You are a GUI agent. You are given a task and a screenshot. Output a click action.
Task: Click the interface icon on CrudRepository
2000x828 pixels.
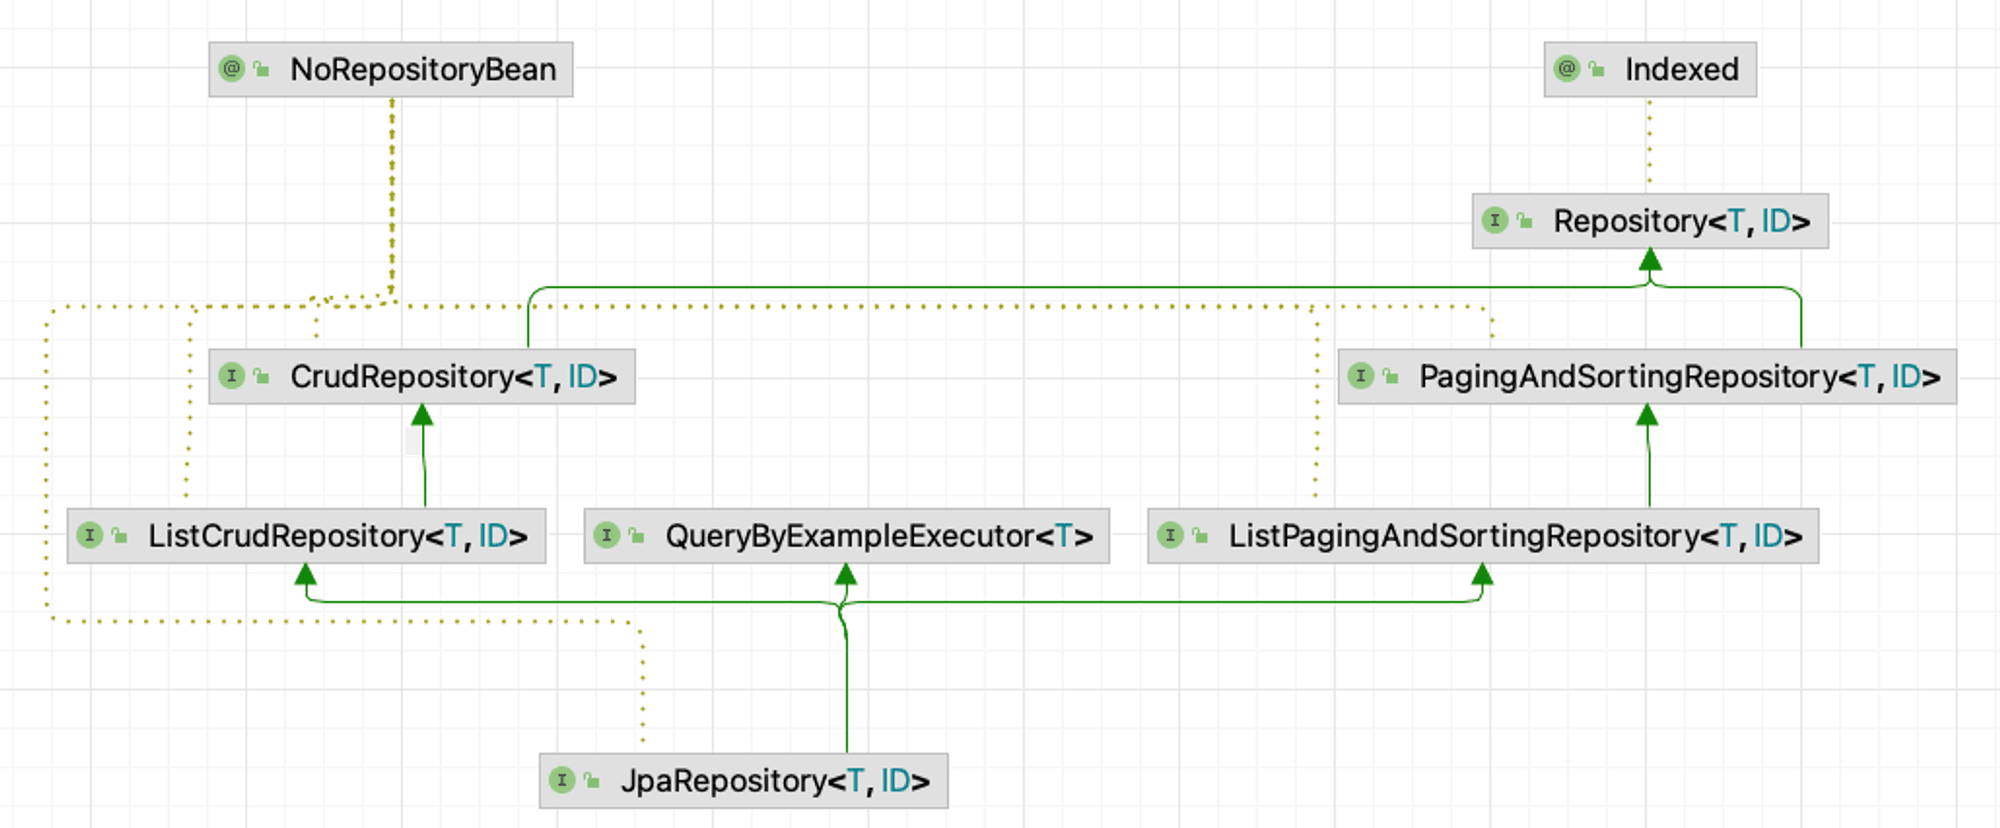coord(232,376)
